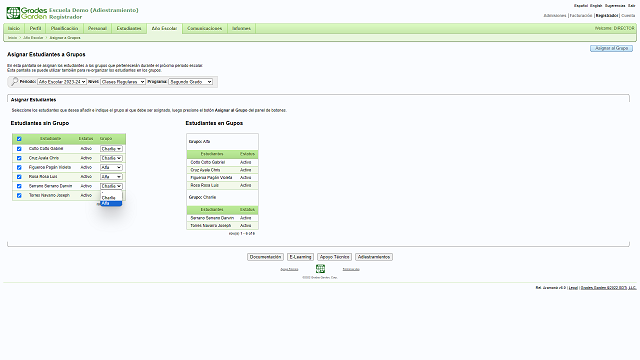Image resolution: width=640 pixels, height=360 pixels.
Task: Click Serrano Serrano Darwin in Grupo Charlie table
Action: click(212, 218)
